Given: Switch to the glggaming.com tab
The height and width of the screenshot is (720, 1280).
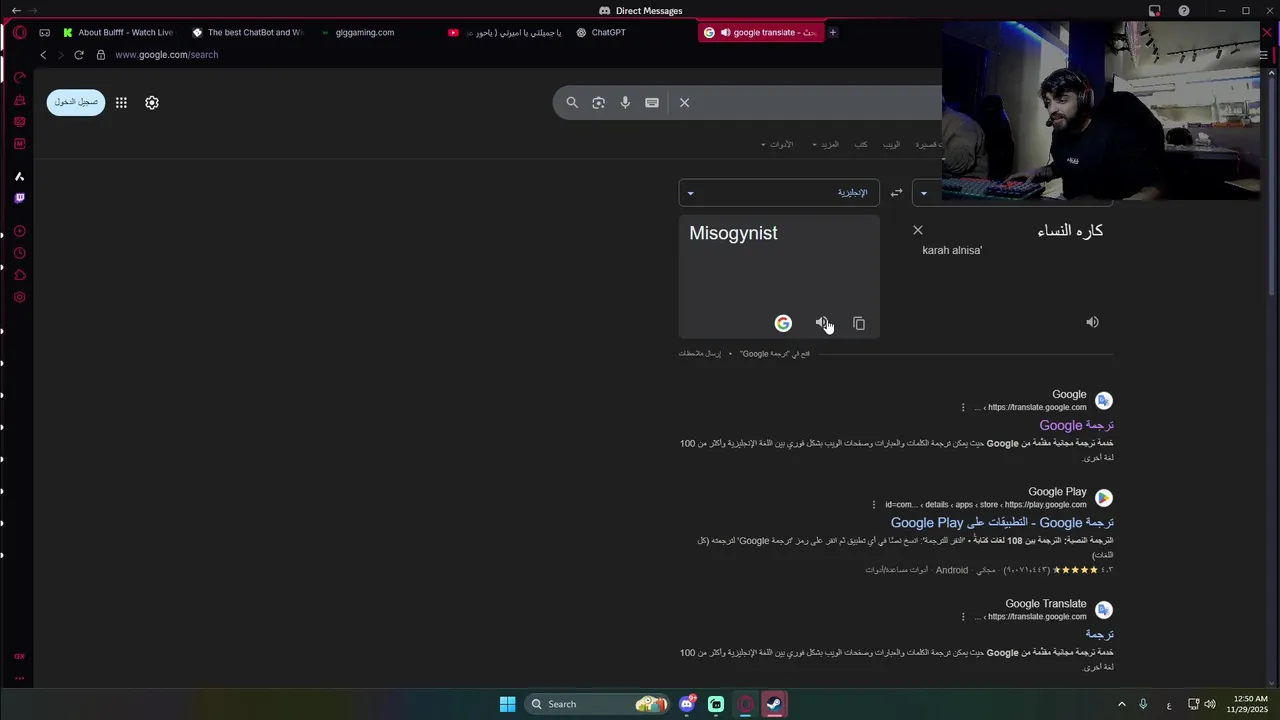Looking at the screenshot, I should pos(365,32).
